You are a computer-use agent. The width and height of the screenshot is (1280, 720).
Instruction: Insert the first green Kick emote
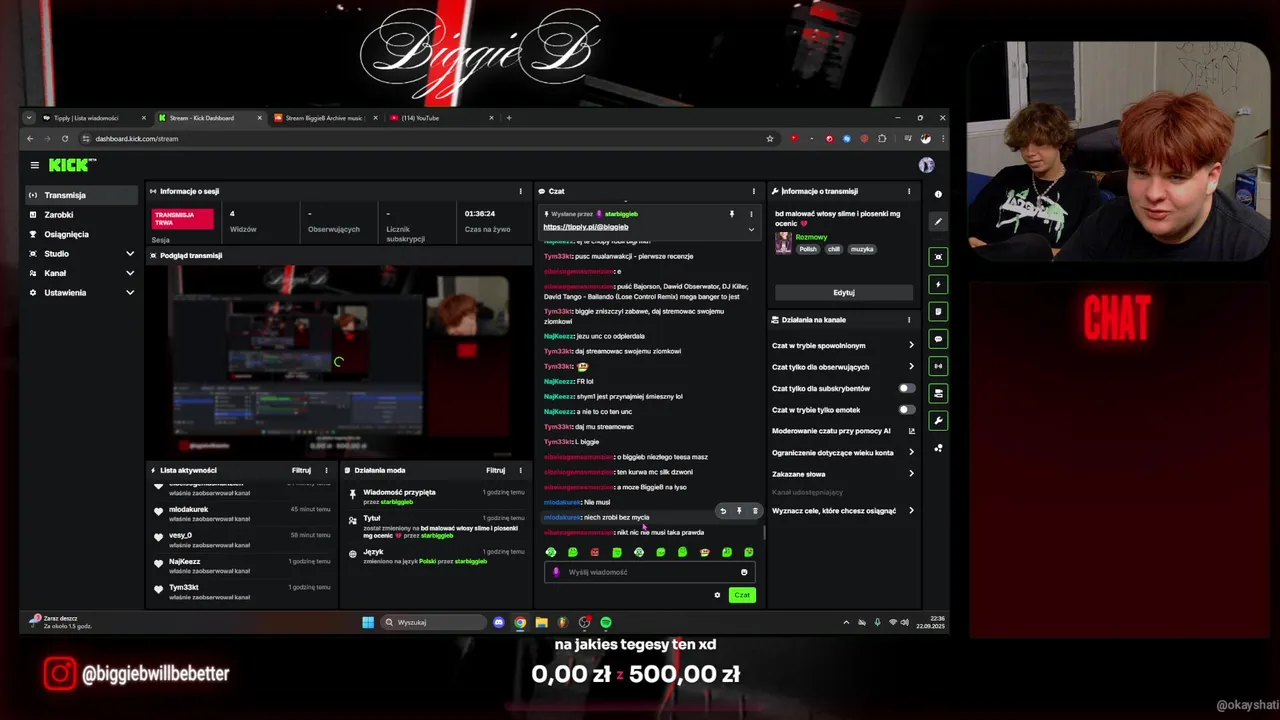point(551,552)
